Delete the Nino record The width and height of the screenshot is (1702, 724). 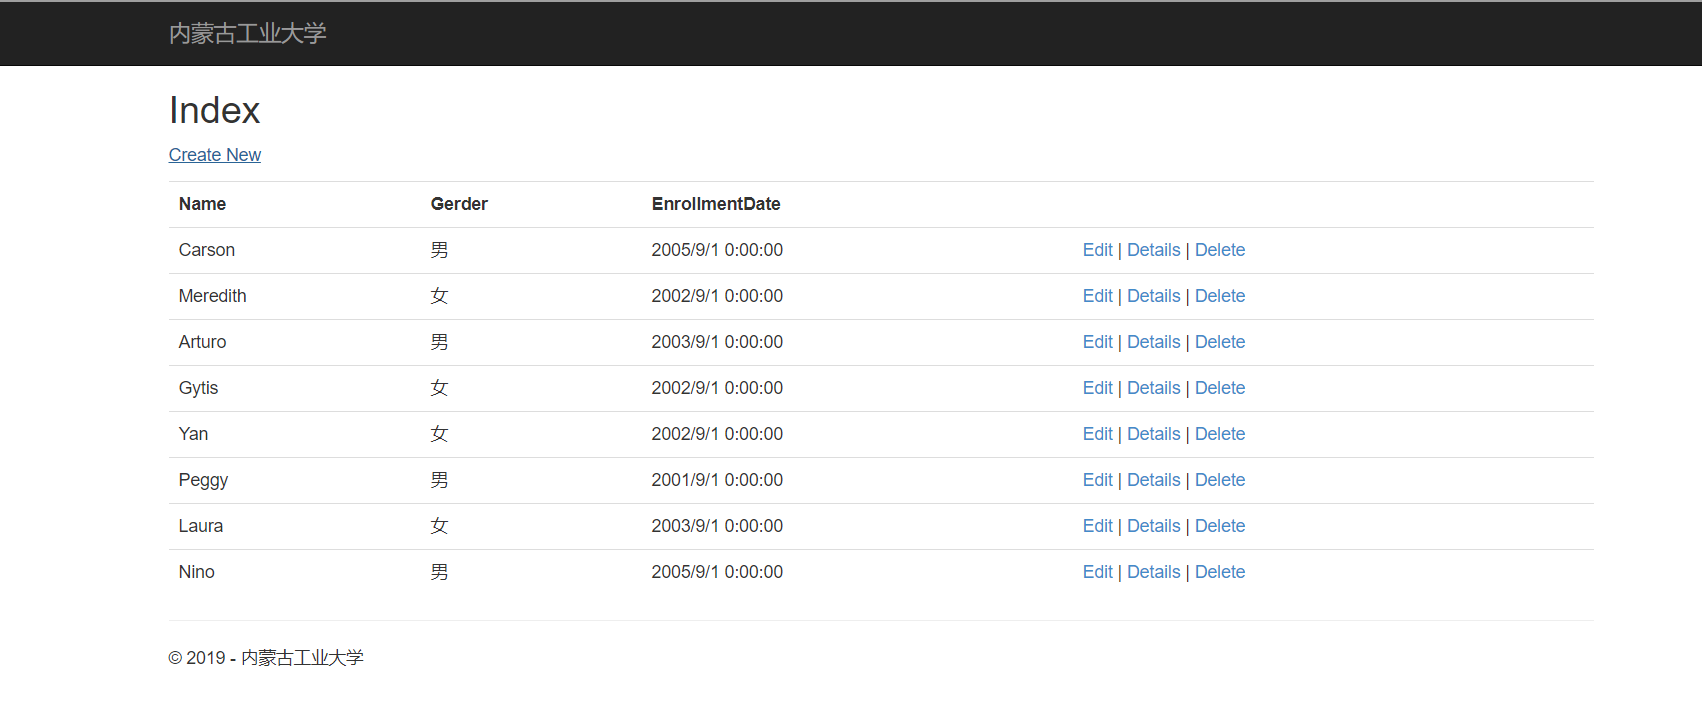[1219, 572]
